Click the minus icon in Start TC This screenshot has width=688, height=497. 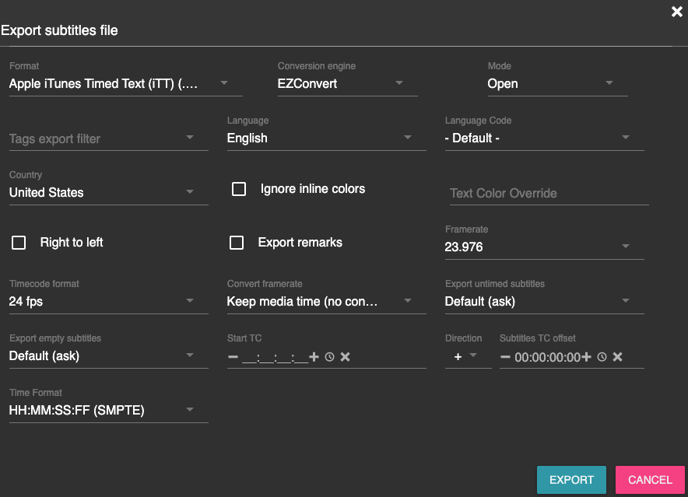point(233,357)
